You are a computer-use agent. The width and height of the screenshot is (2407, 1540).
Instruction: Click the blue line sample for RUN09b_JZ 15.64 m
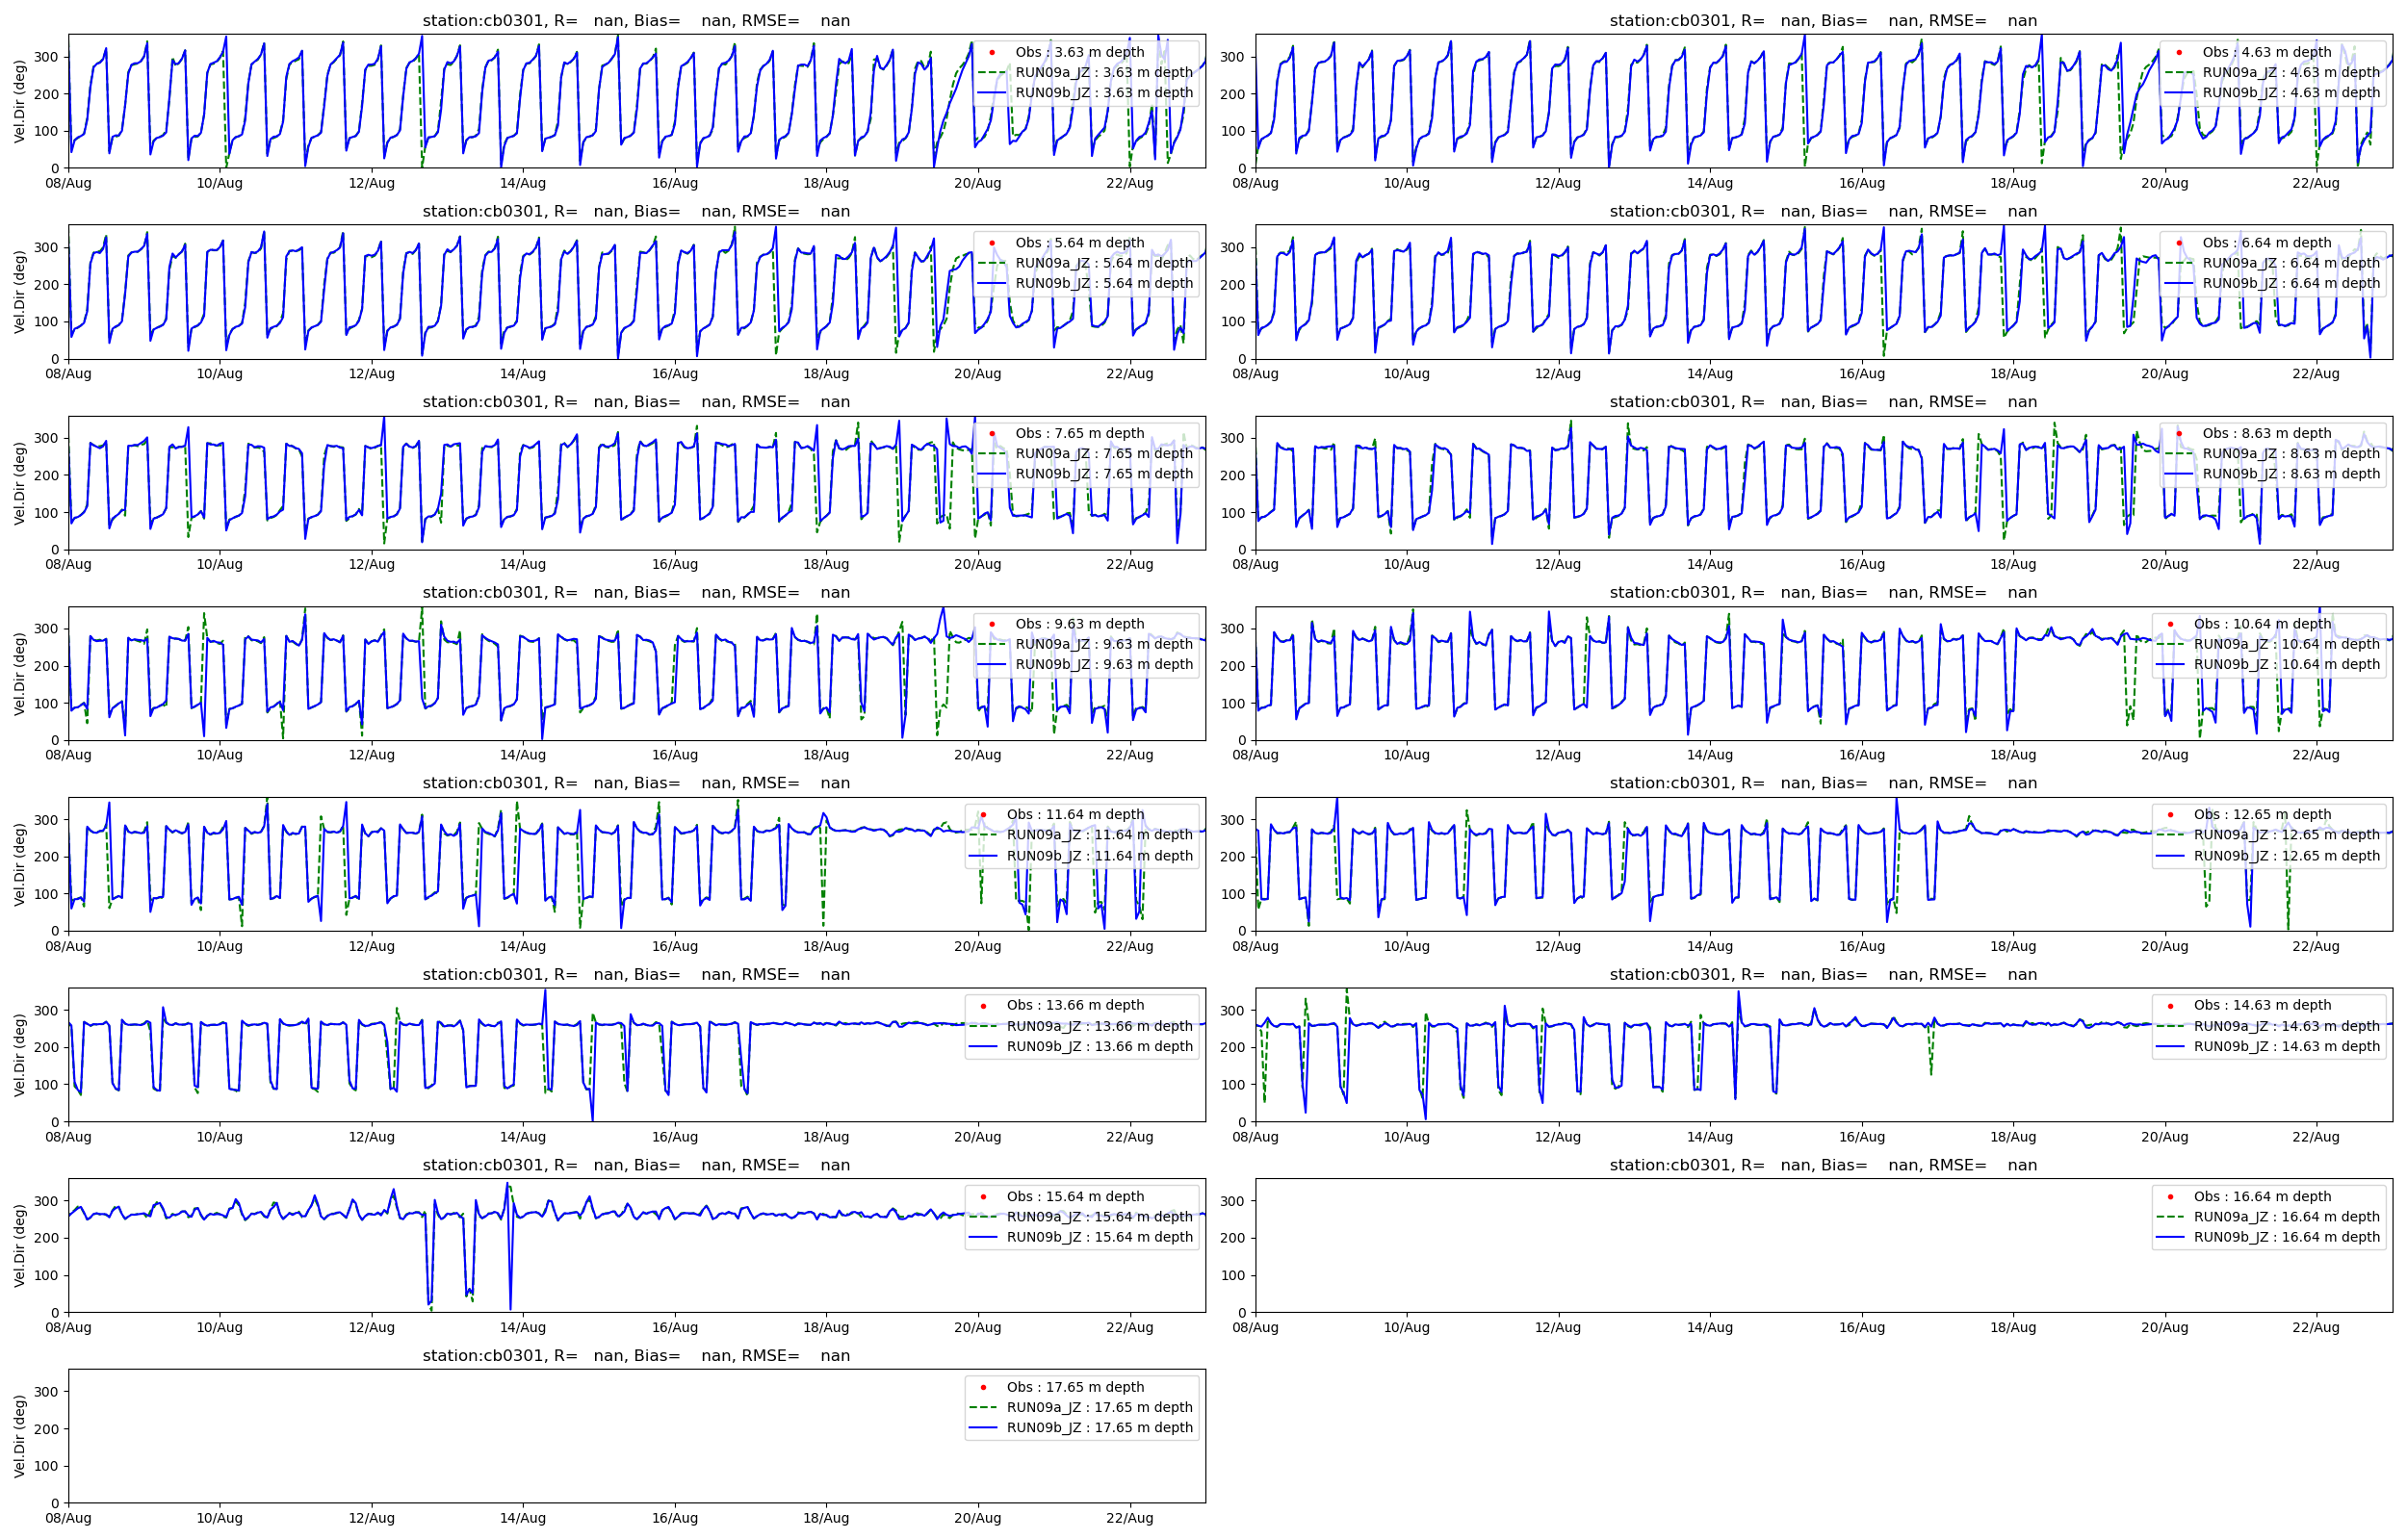982,1237
